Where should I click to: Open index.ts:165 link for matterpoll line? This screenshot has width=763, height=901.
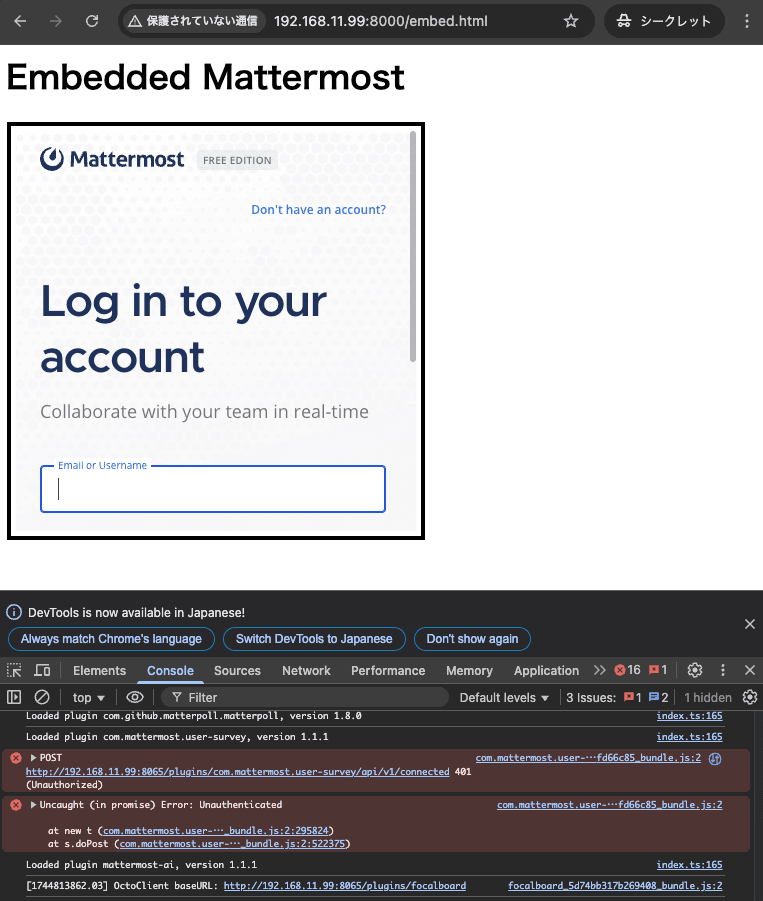coord(689,716)
